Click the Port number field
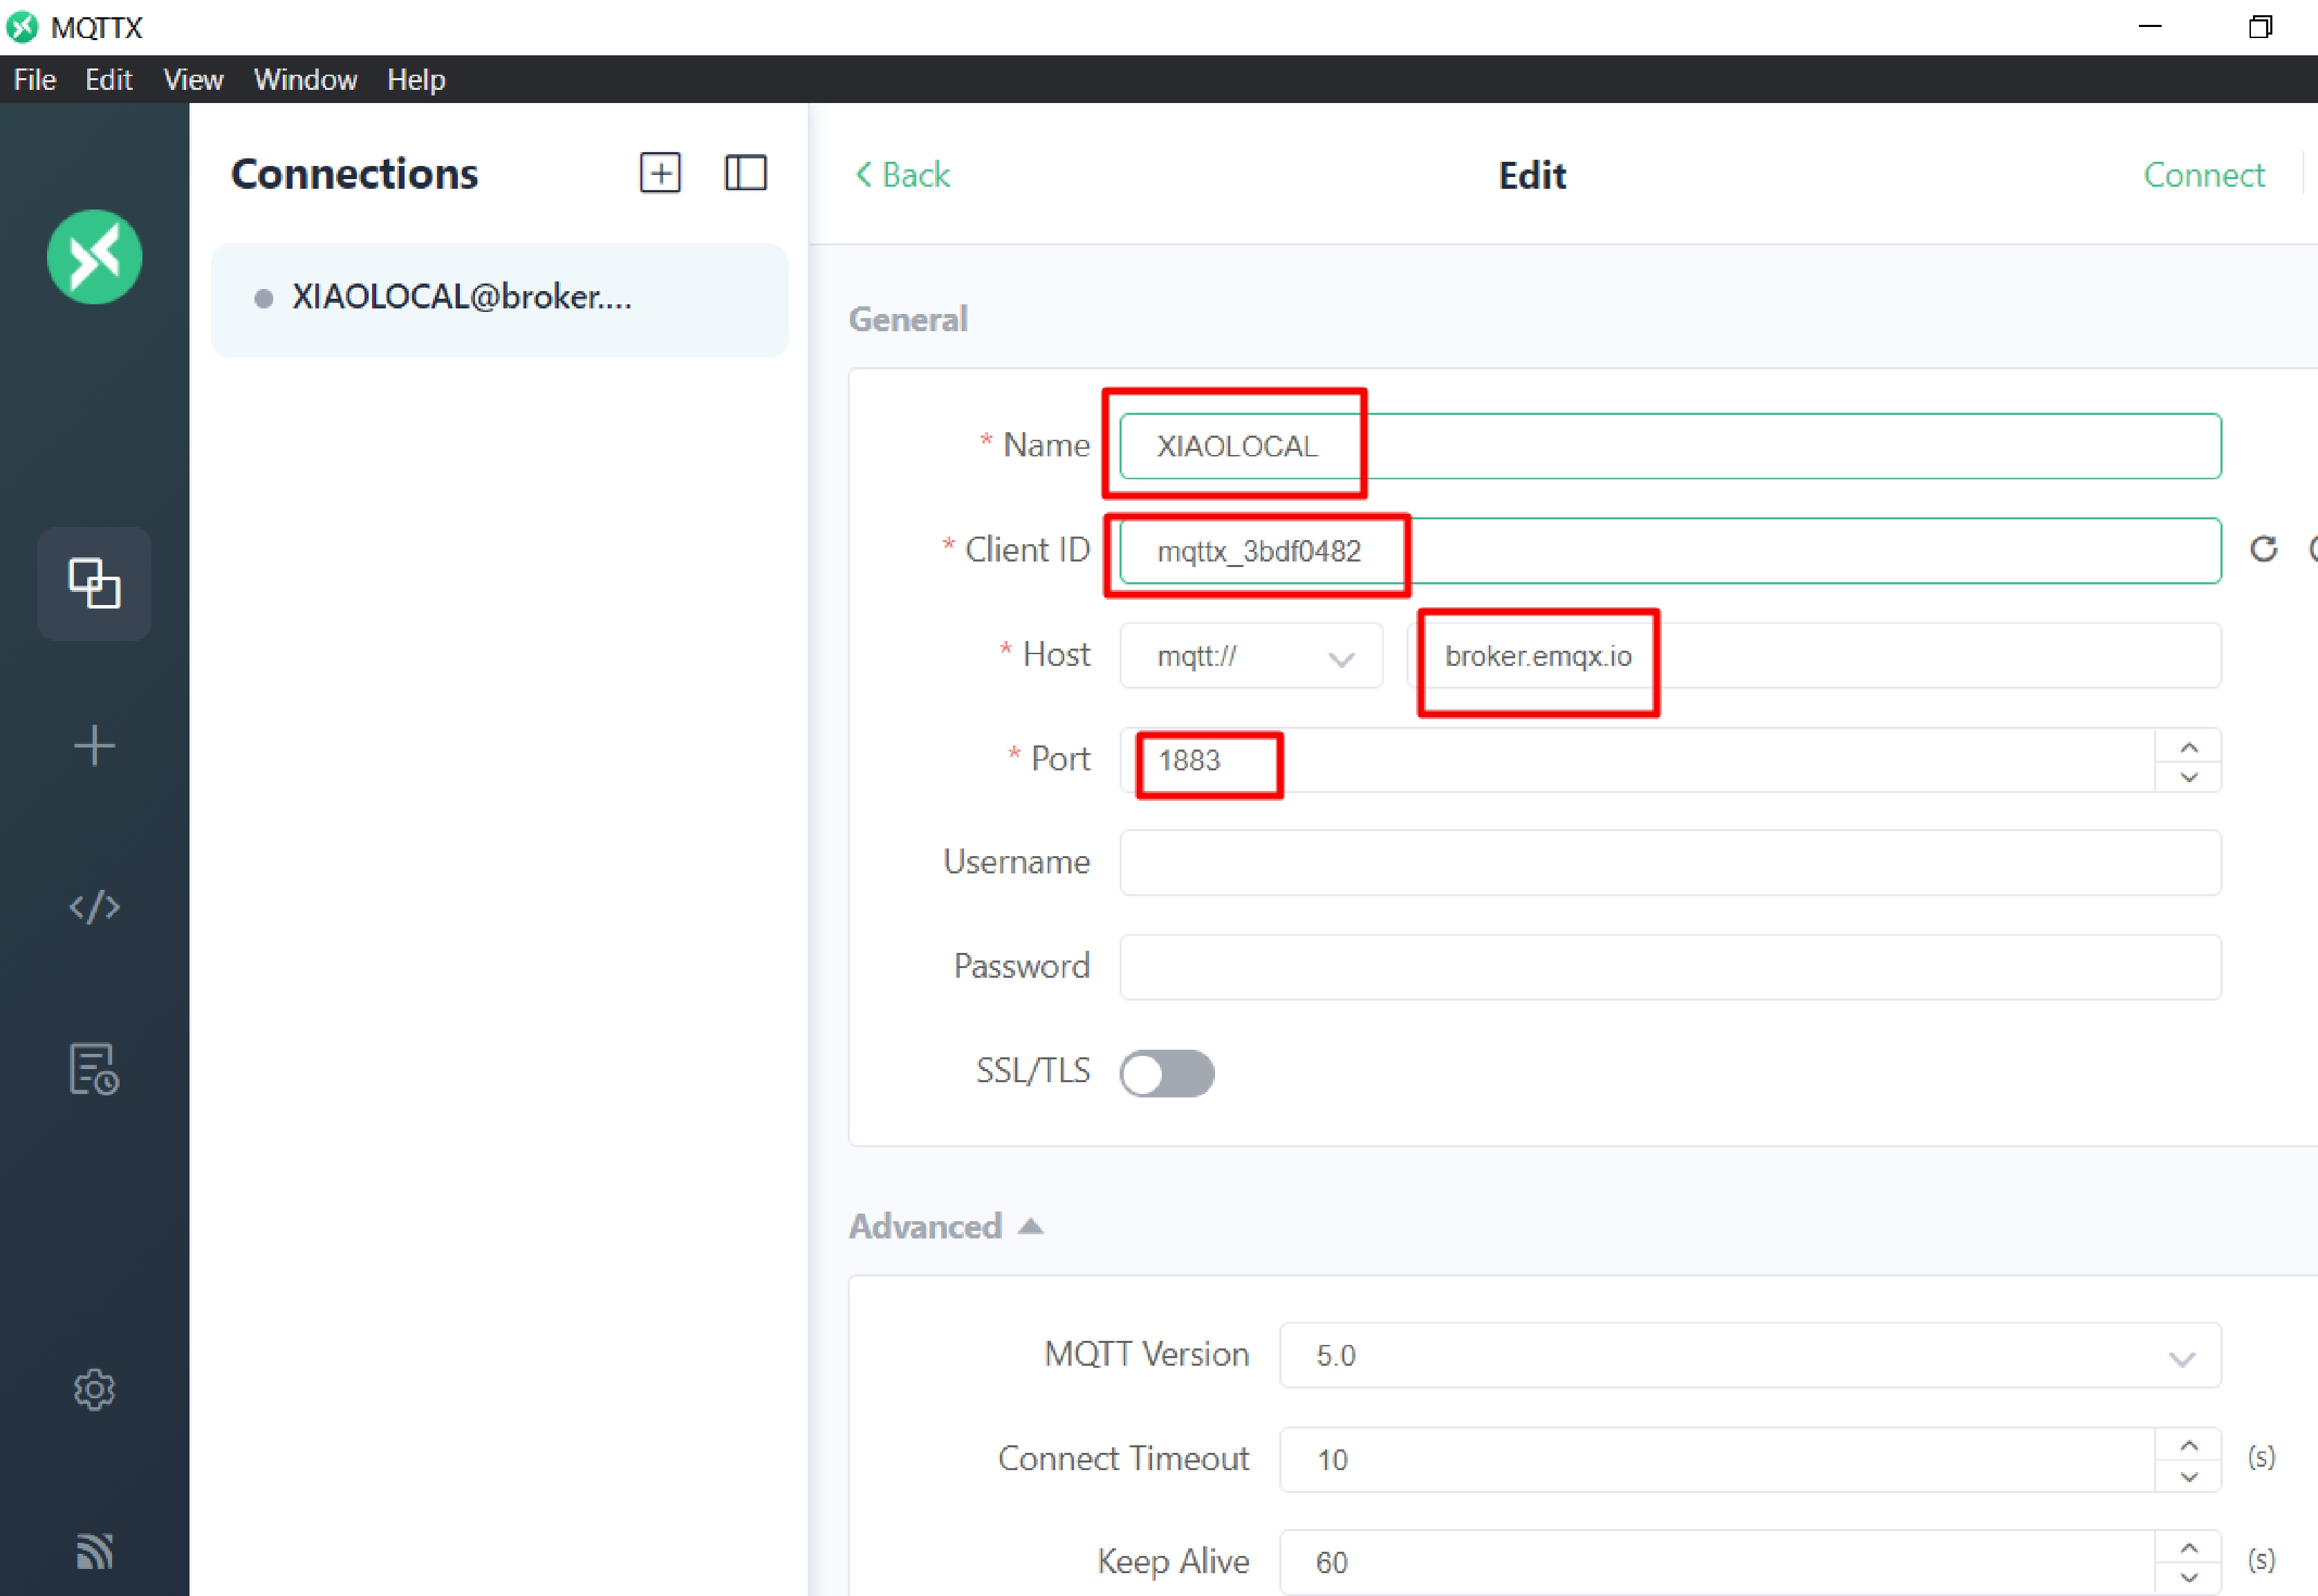Viewport: 2318px width, 1596px height. [1637, 760]
